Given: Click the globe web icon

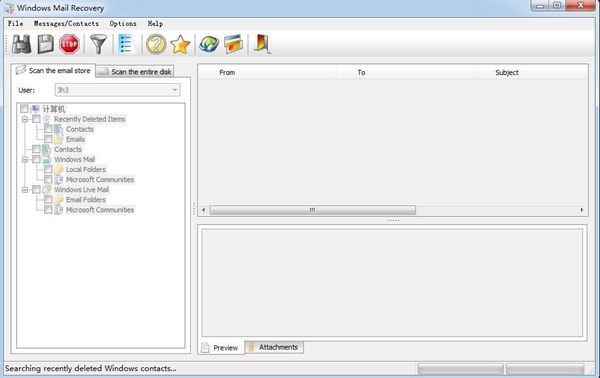Looking at the screenshot, I should pyautogui.click(x=209, y=44).
